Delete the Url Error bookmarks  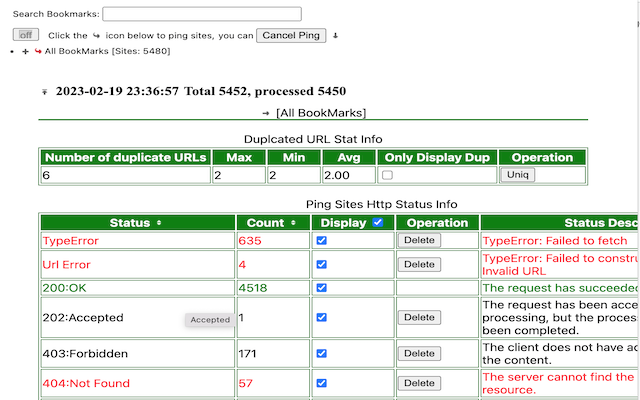(x=419, y=264)
